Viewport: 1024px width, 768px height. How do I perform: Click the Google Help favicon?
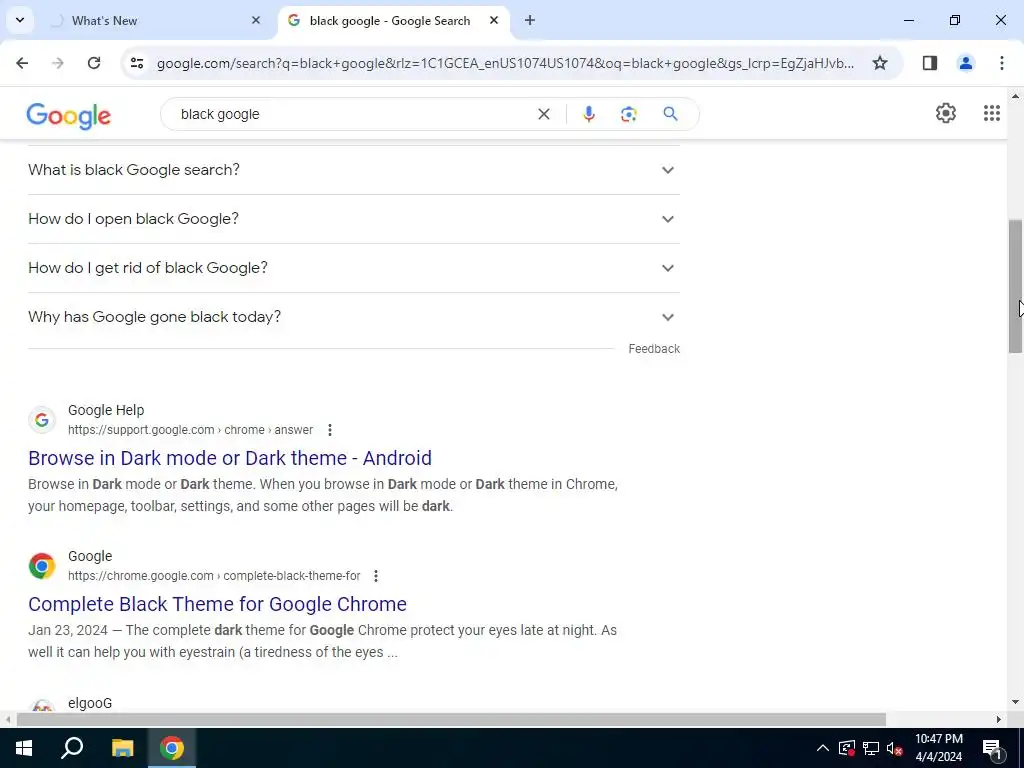pos(42,420)
